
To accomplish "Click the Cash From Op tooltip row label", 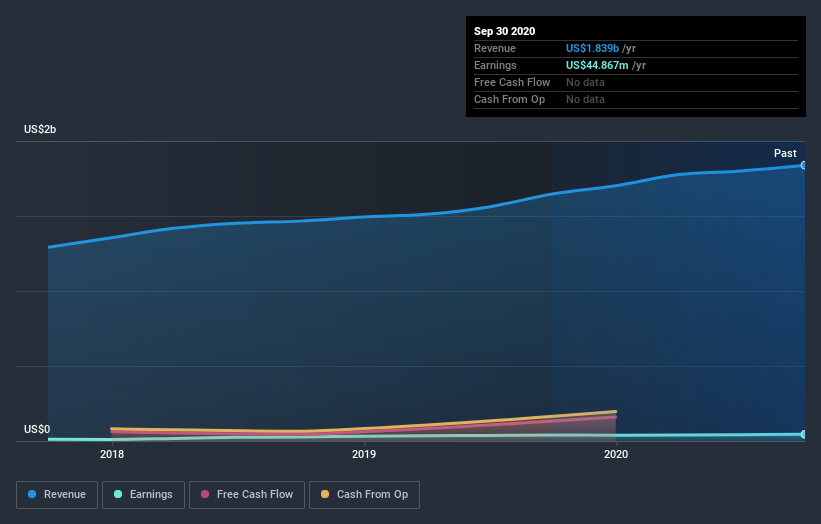I will [509, 99].
